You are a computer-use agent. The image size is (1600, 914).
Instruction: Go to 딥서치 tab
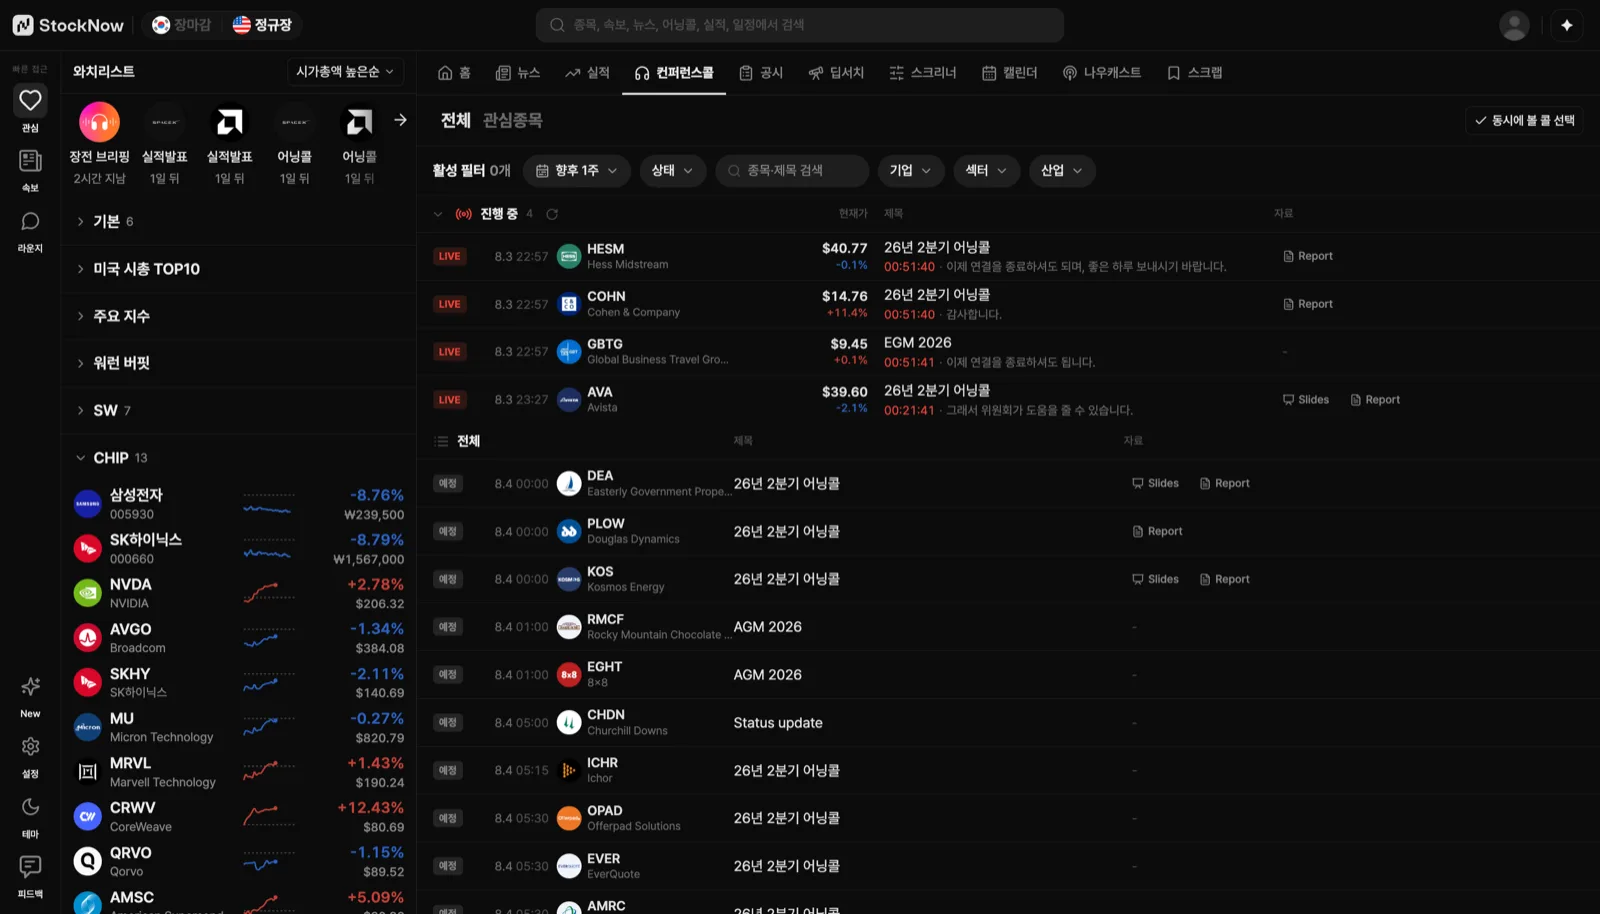click(837, 73)
